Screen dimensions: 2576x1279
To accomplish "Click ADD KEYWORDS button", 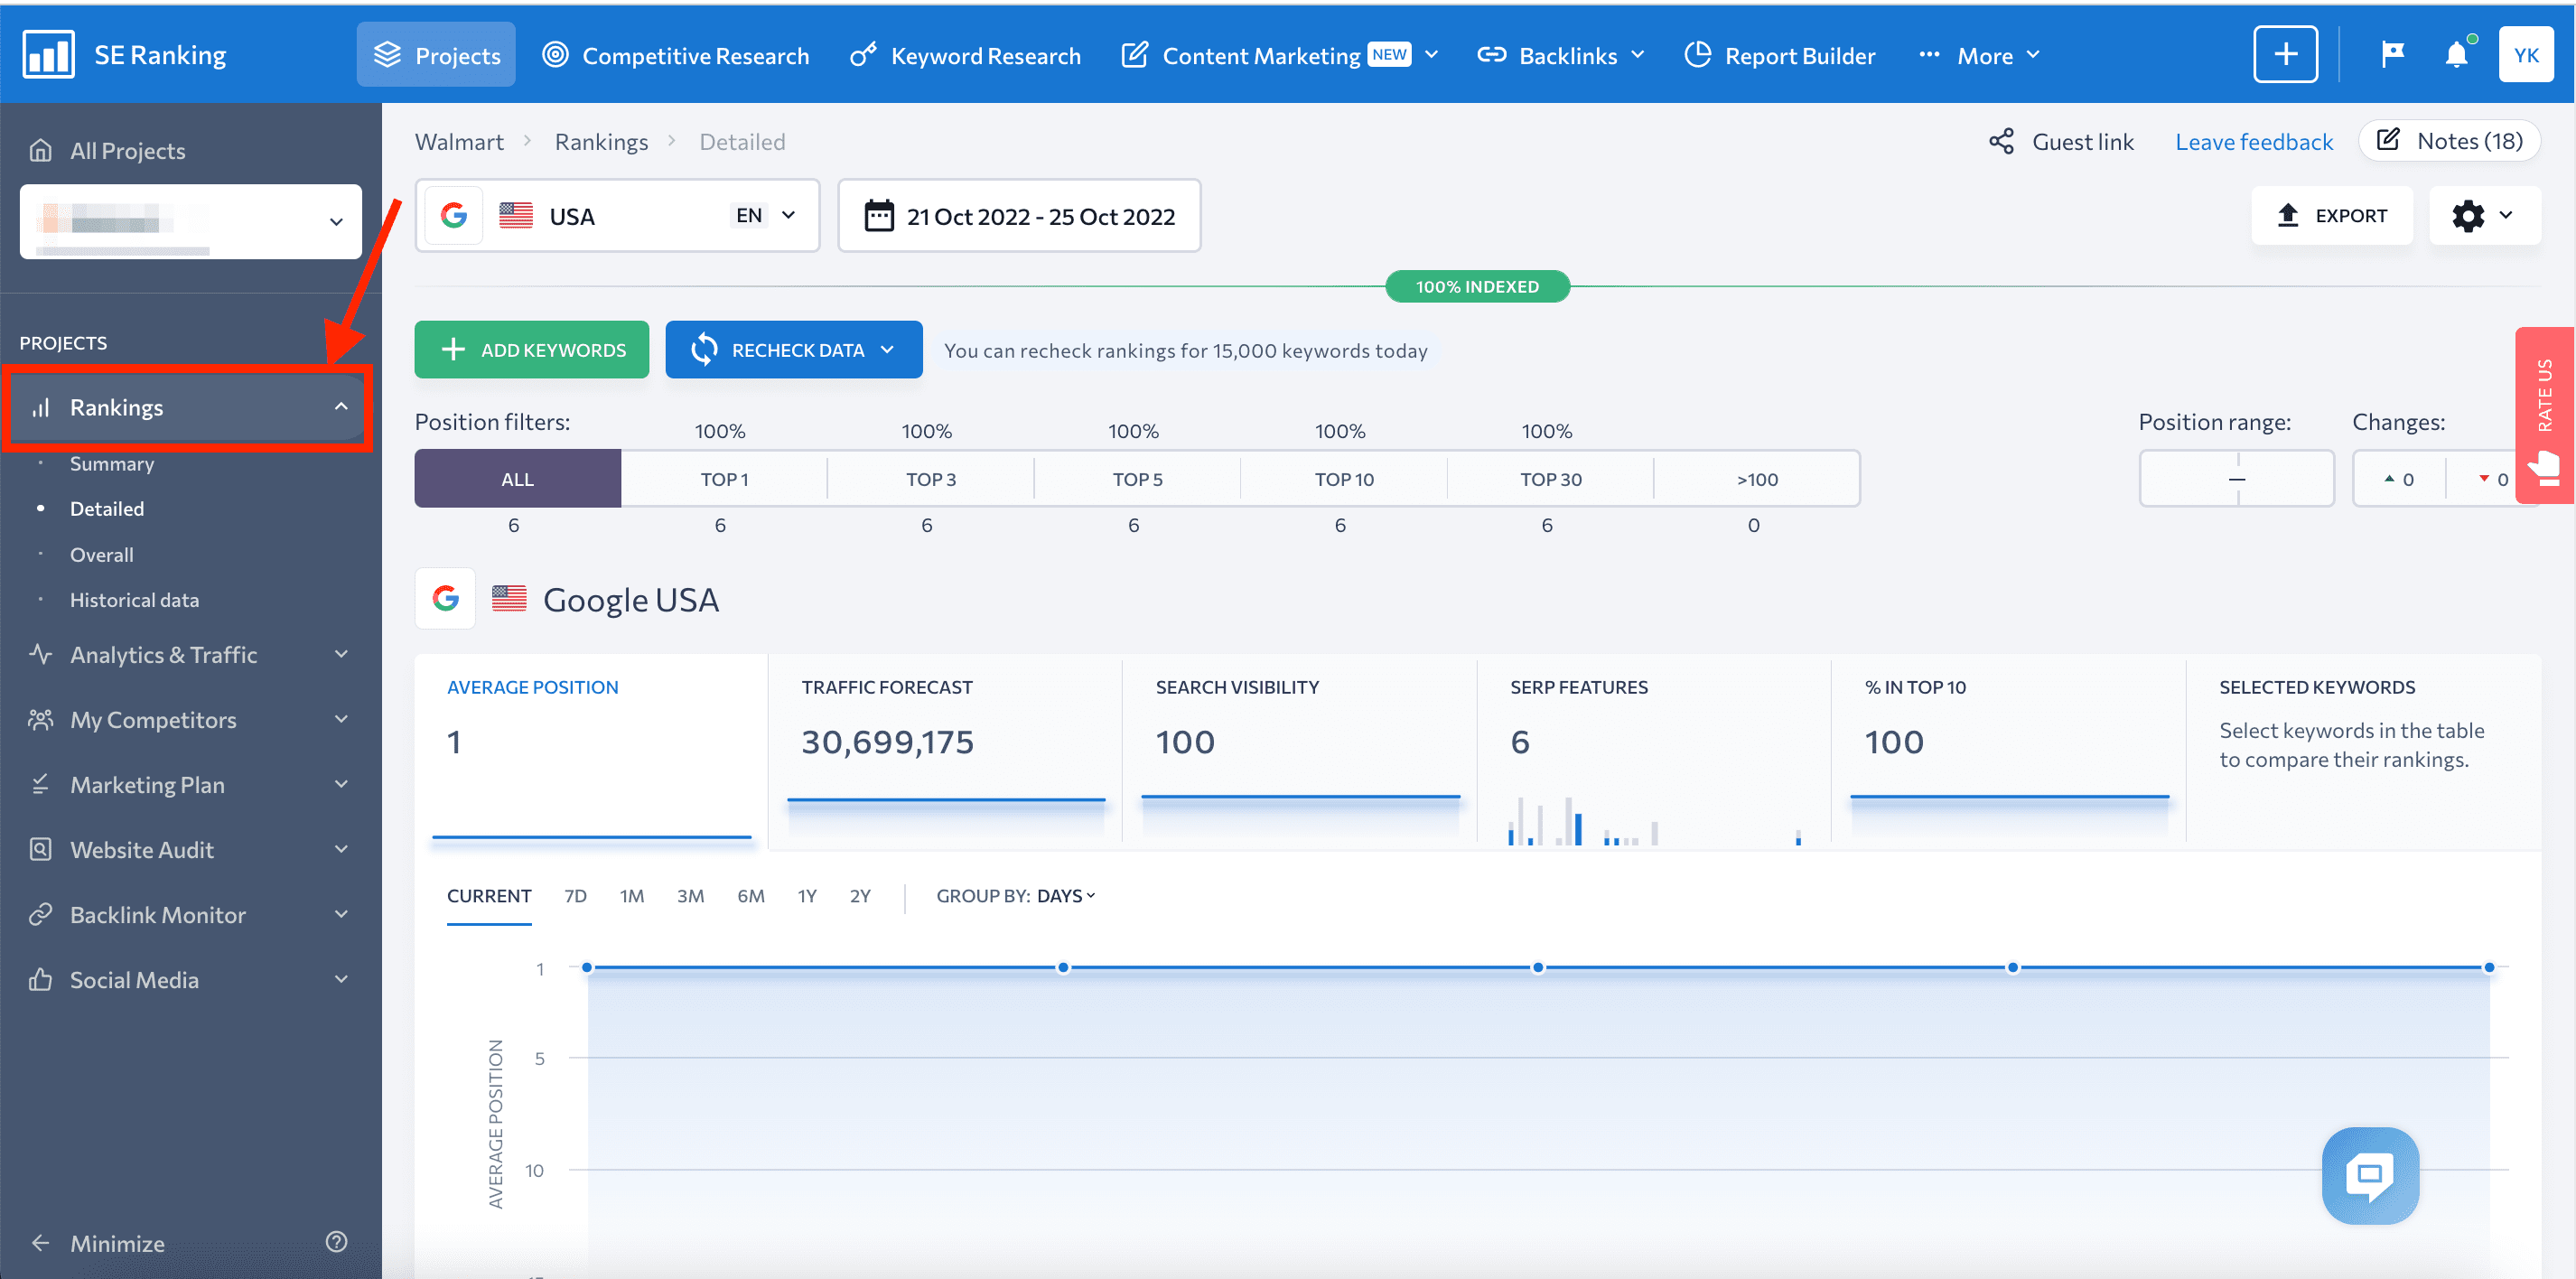I will pyautogui.click(x=532, y=350).
